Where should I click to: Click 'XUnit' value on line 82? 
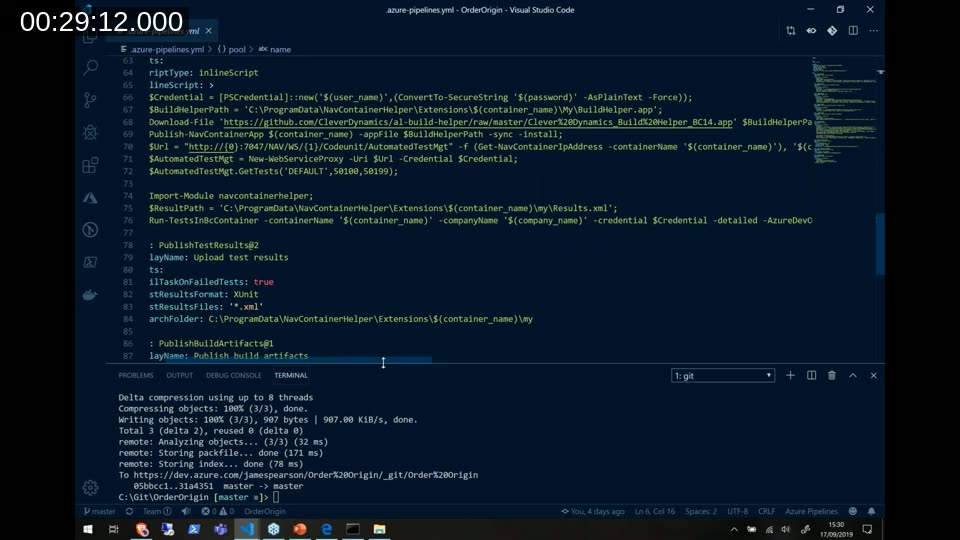point(246,294)
